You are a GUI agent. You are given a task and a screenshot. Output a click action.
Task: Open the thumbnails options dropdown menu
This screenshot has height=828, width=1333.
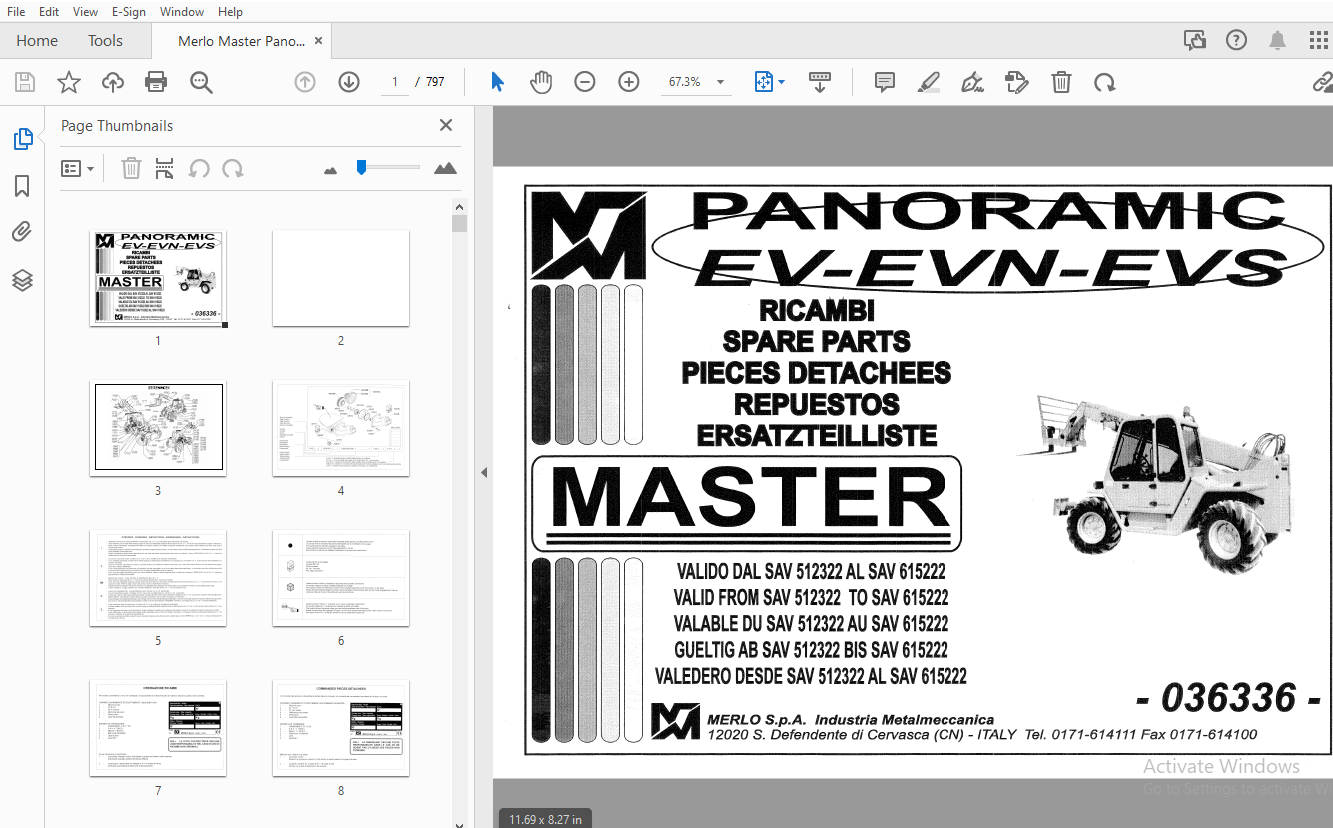[x=77, y=168]
